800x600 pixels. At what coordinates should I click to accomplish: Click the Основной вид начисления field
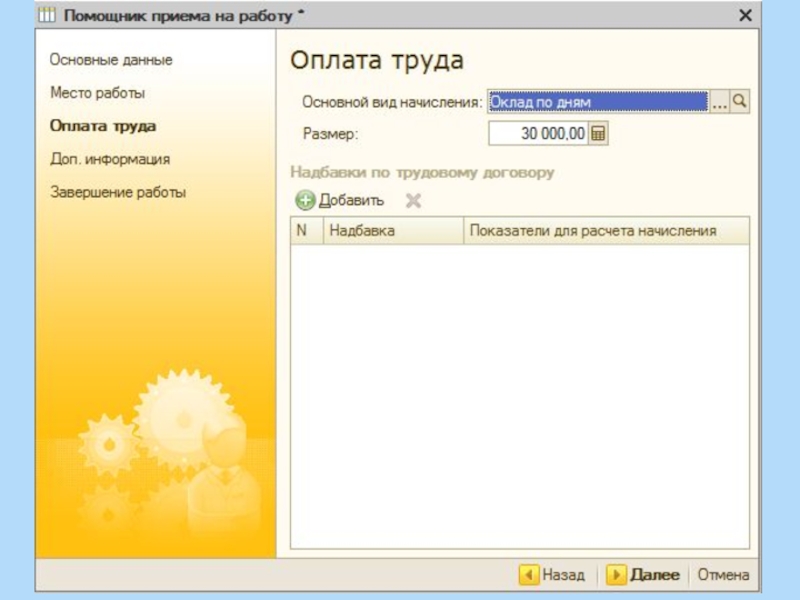click(x=597, y=102)
